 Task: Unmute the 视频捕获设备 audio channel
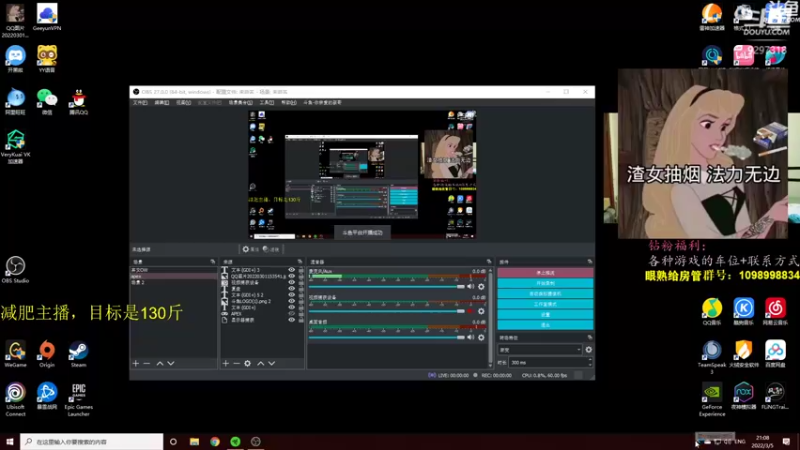[x=470, y=311]
